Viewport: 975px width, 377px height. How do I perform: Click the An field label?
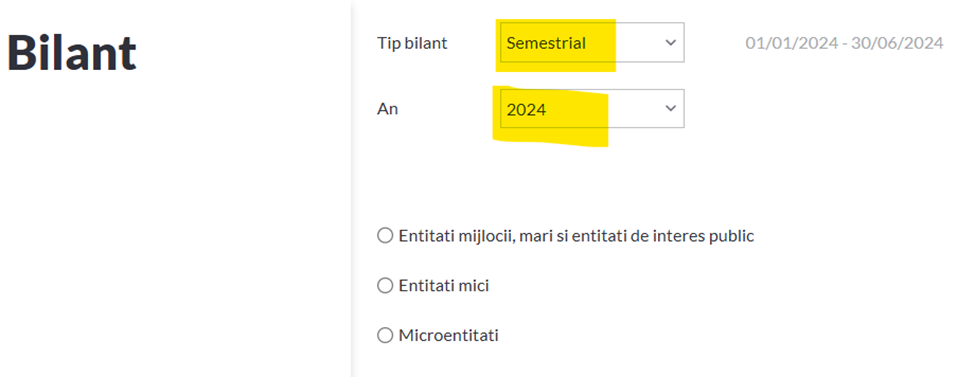(x=387, y=109)
